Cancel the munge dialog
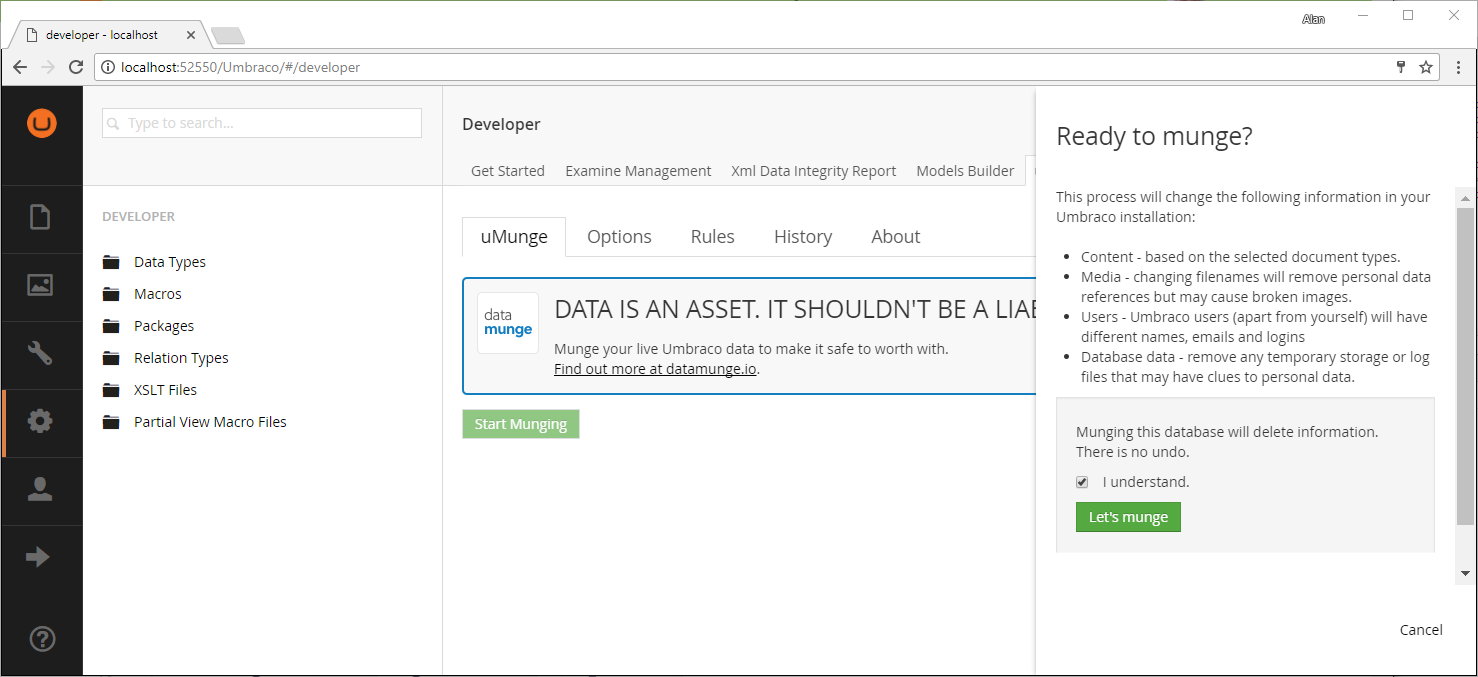Screen dimensions: 1478x677 [x=1421, y=630]
